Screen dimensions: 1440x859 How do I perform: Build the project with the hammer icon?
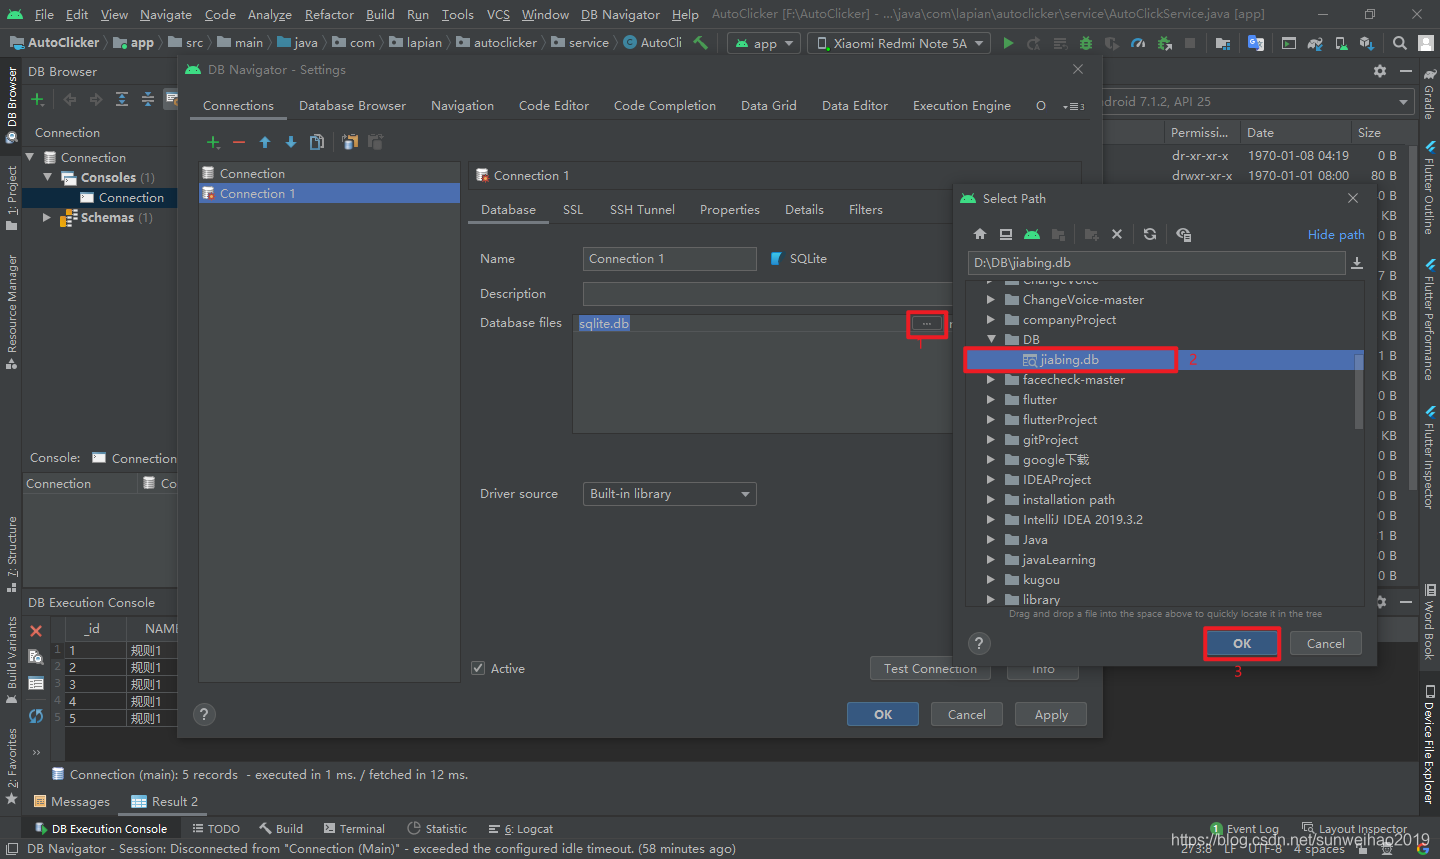700,43
